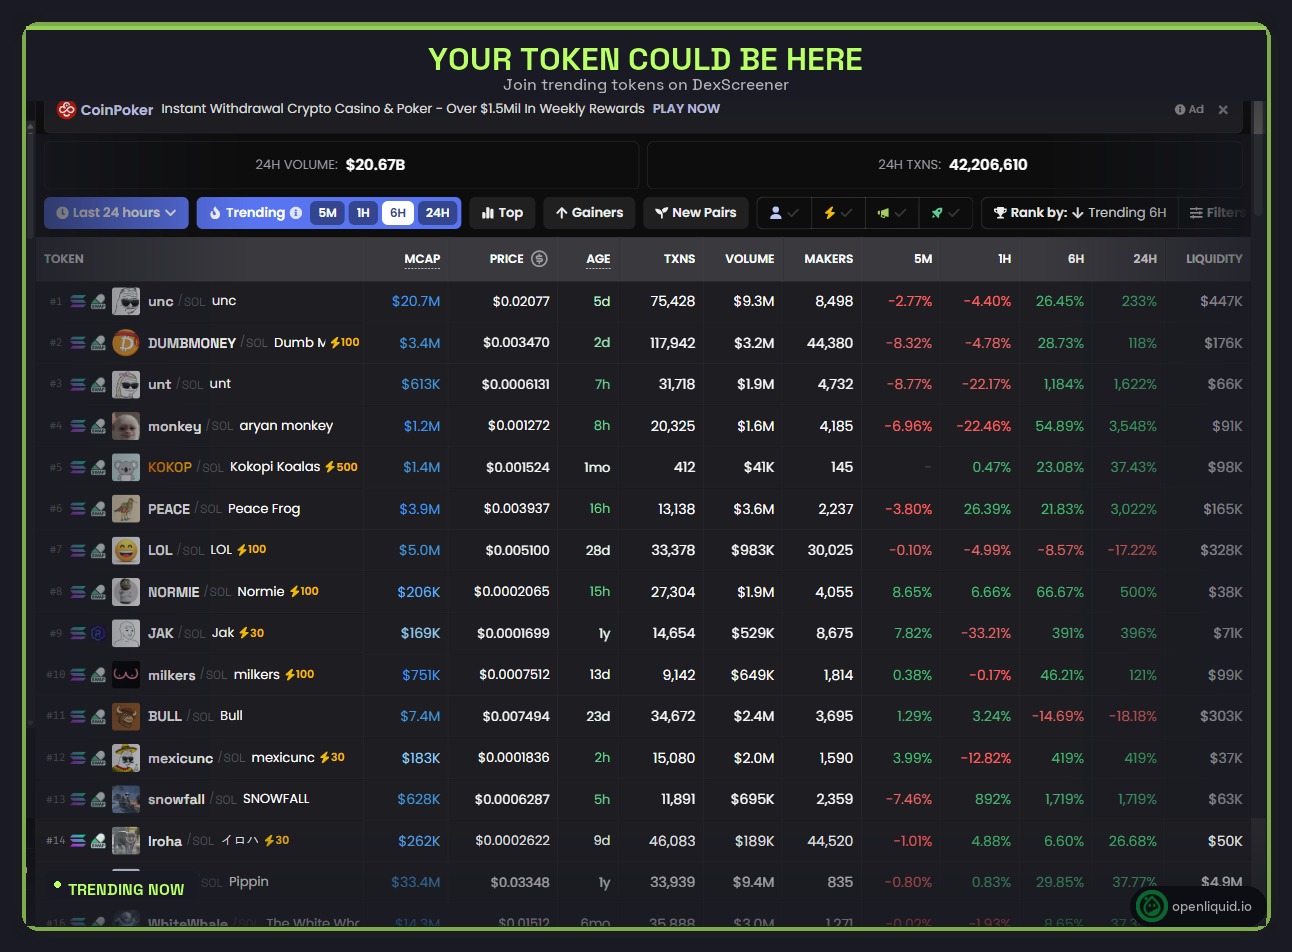Click the CoinPoker logo in the ad banner
Image resolution: width=1292 pixels, height=952 pixels.
click(66, 109)
